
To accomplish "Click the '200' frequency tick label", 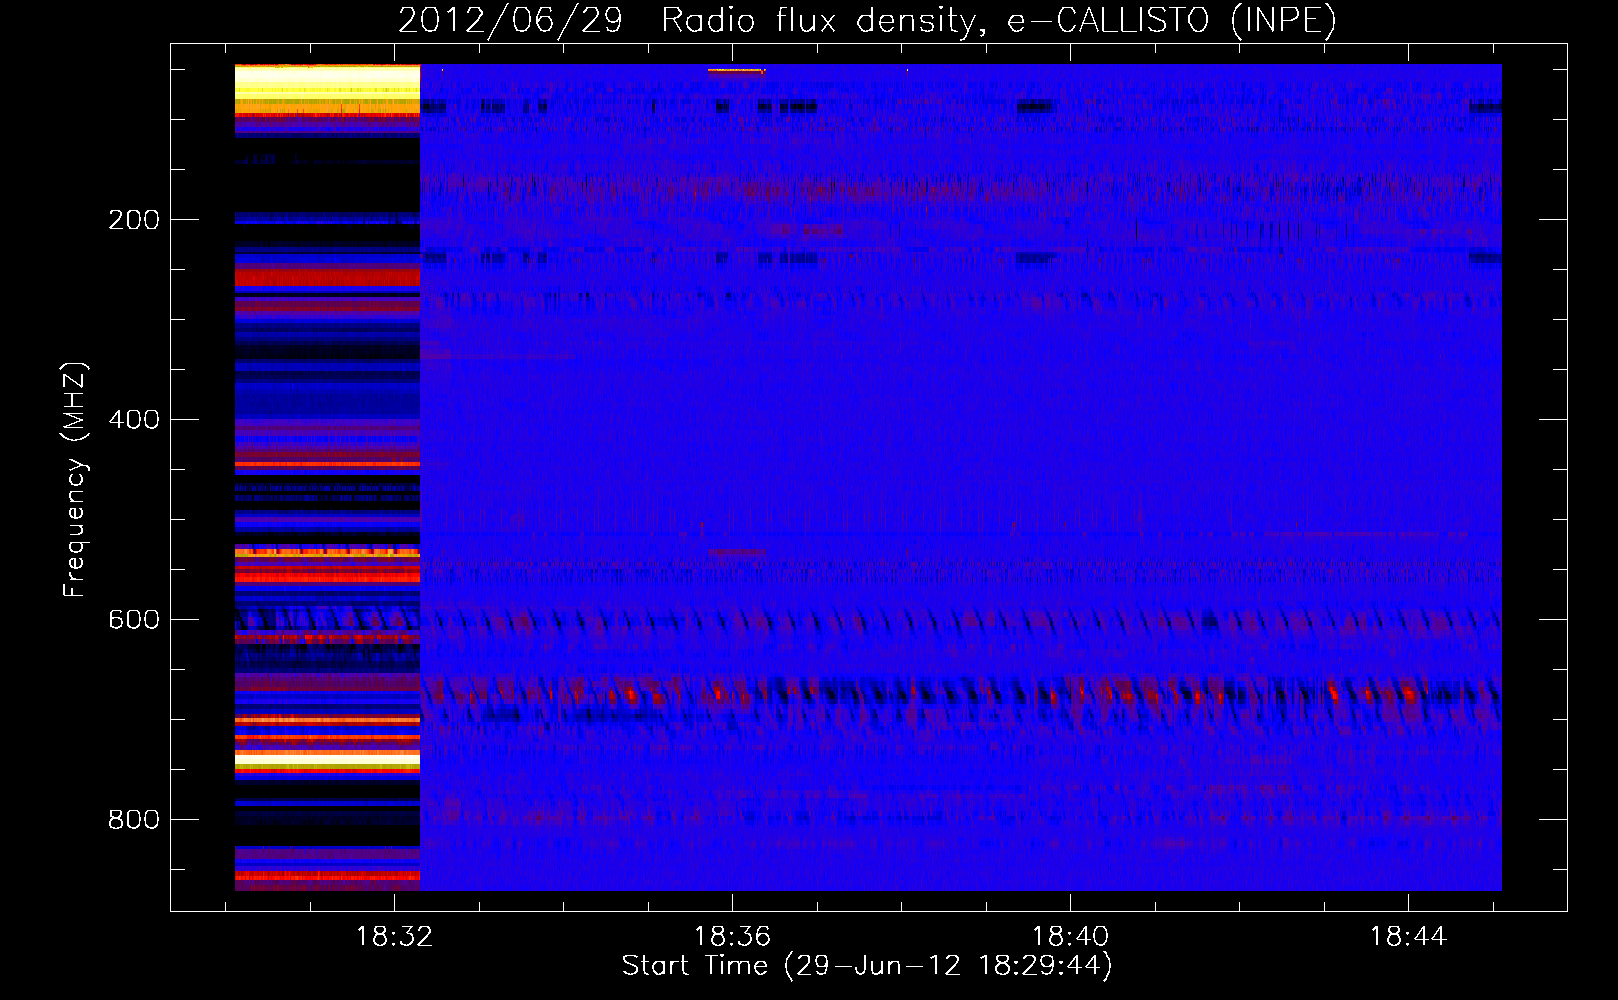I will (134, 220).
